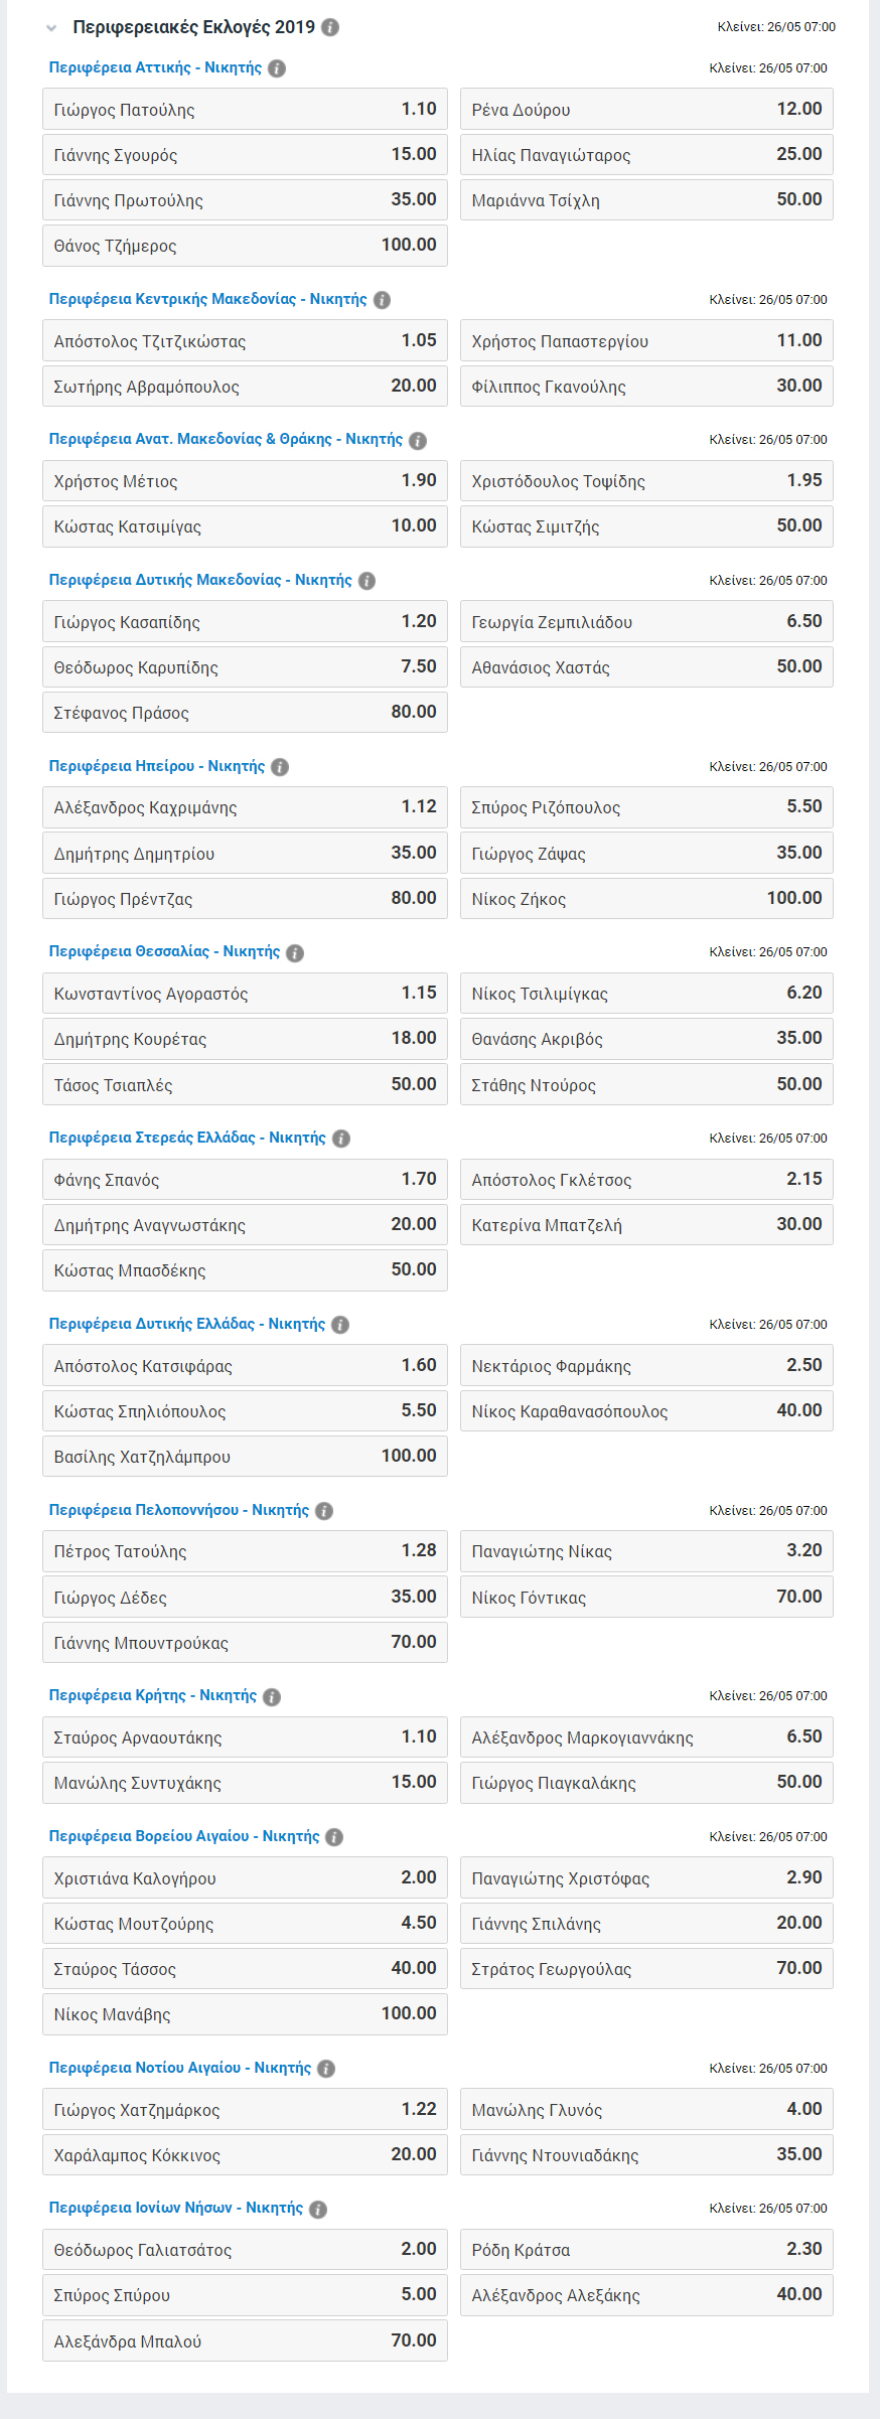Show info for Περιφέρεια Στερεάς Ελλάδας
The image size is (880, 2419).
[341, 1138]
